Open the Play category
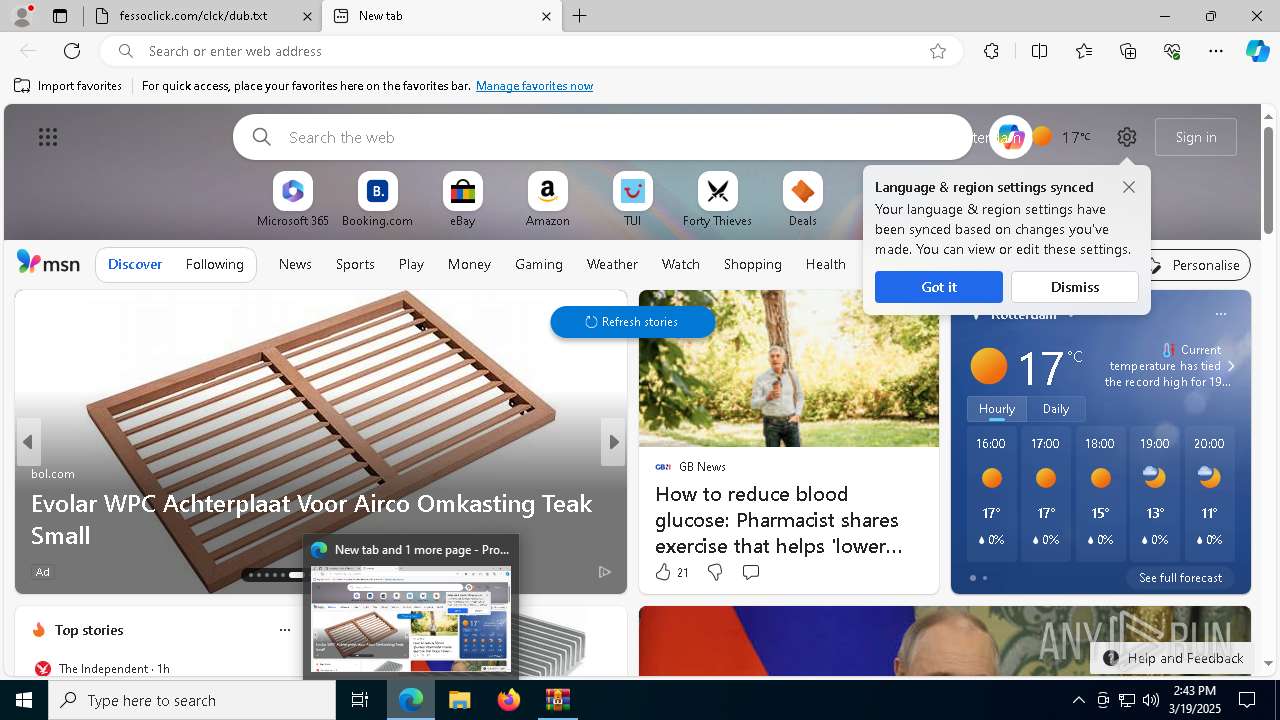This screenshot has height=720, width=1280. [x=411, y=264]
